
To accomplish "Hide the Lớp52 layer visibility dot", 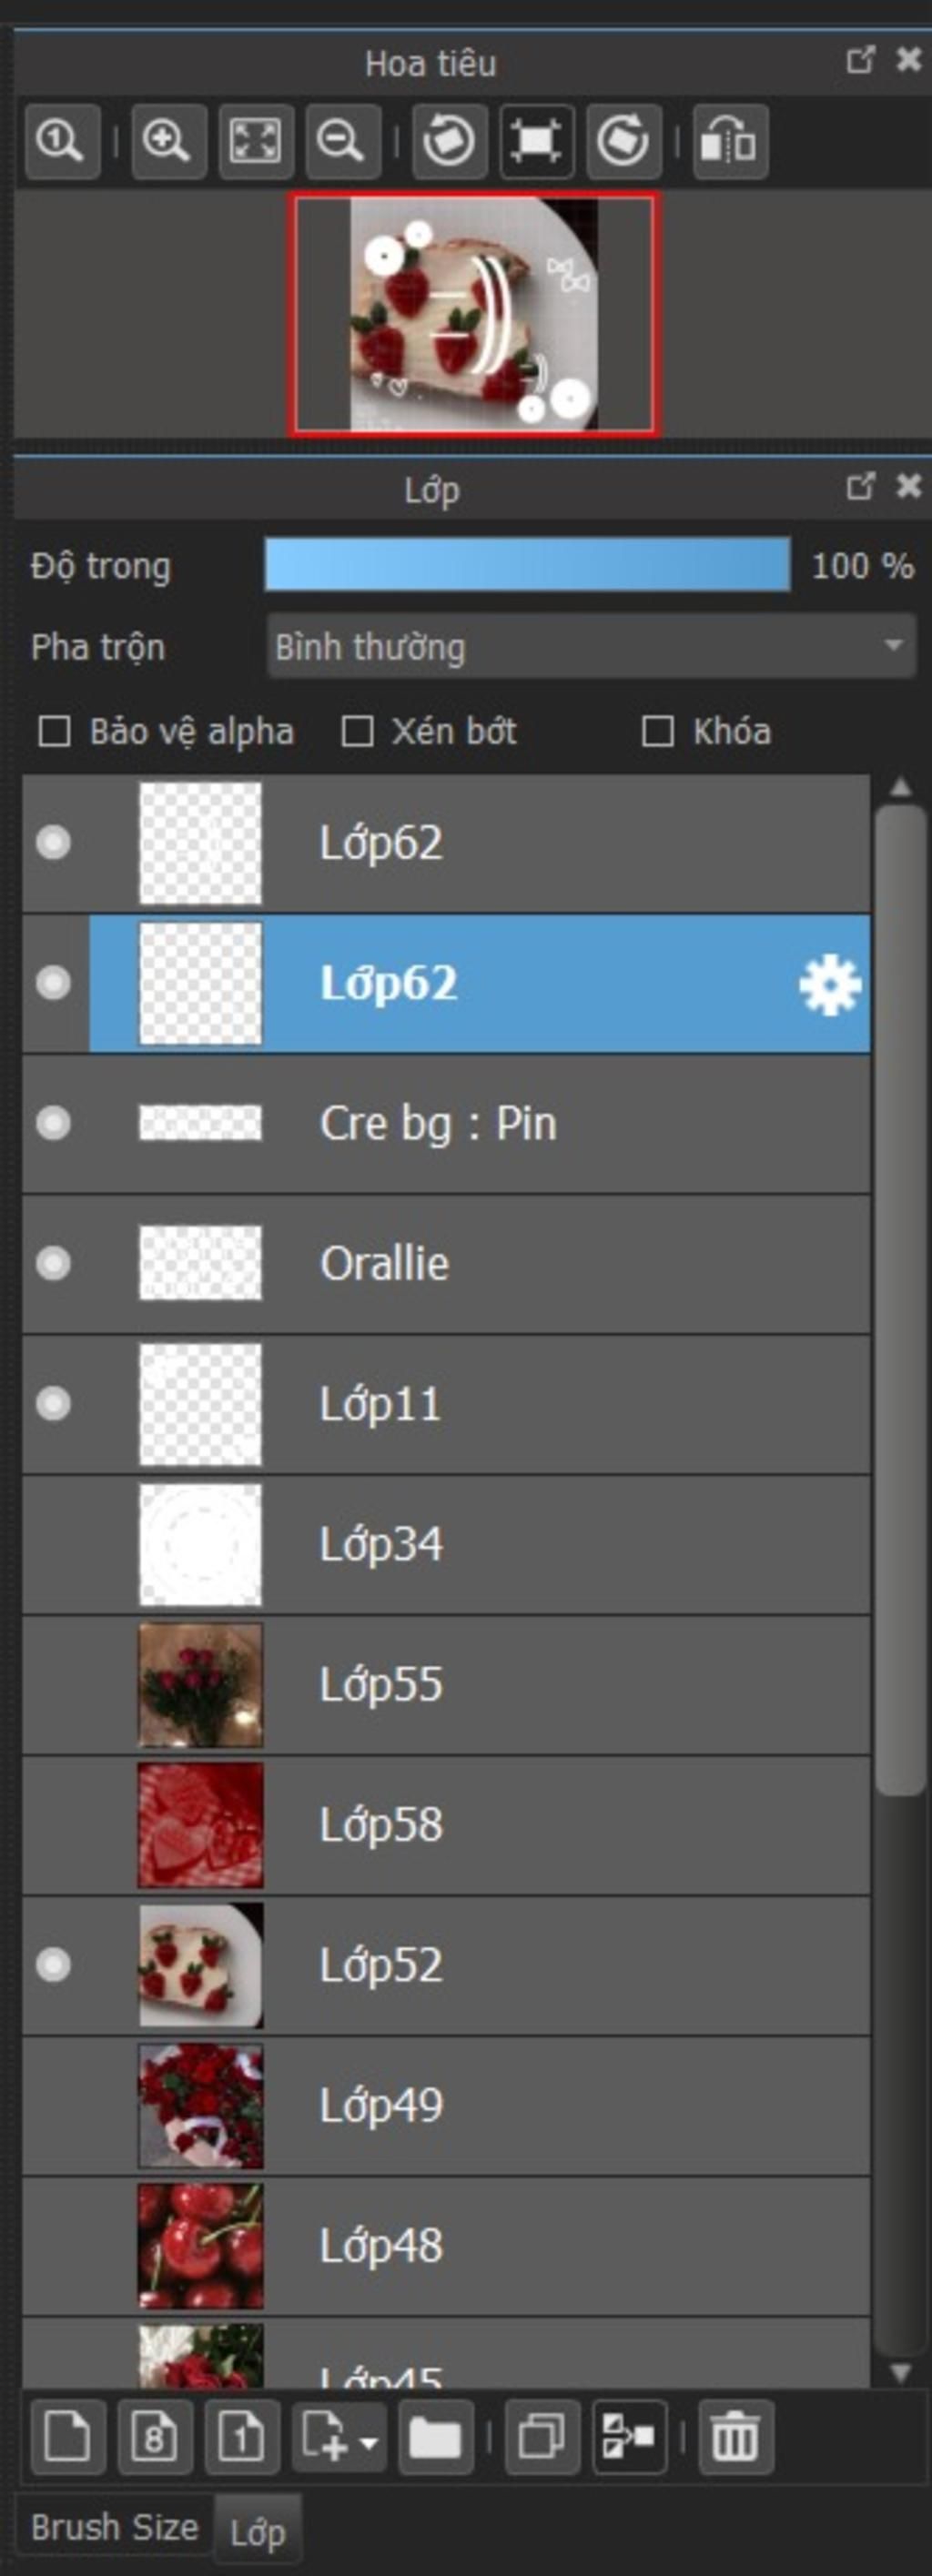I will click(x=53, y=1965).
